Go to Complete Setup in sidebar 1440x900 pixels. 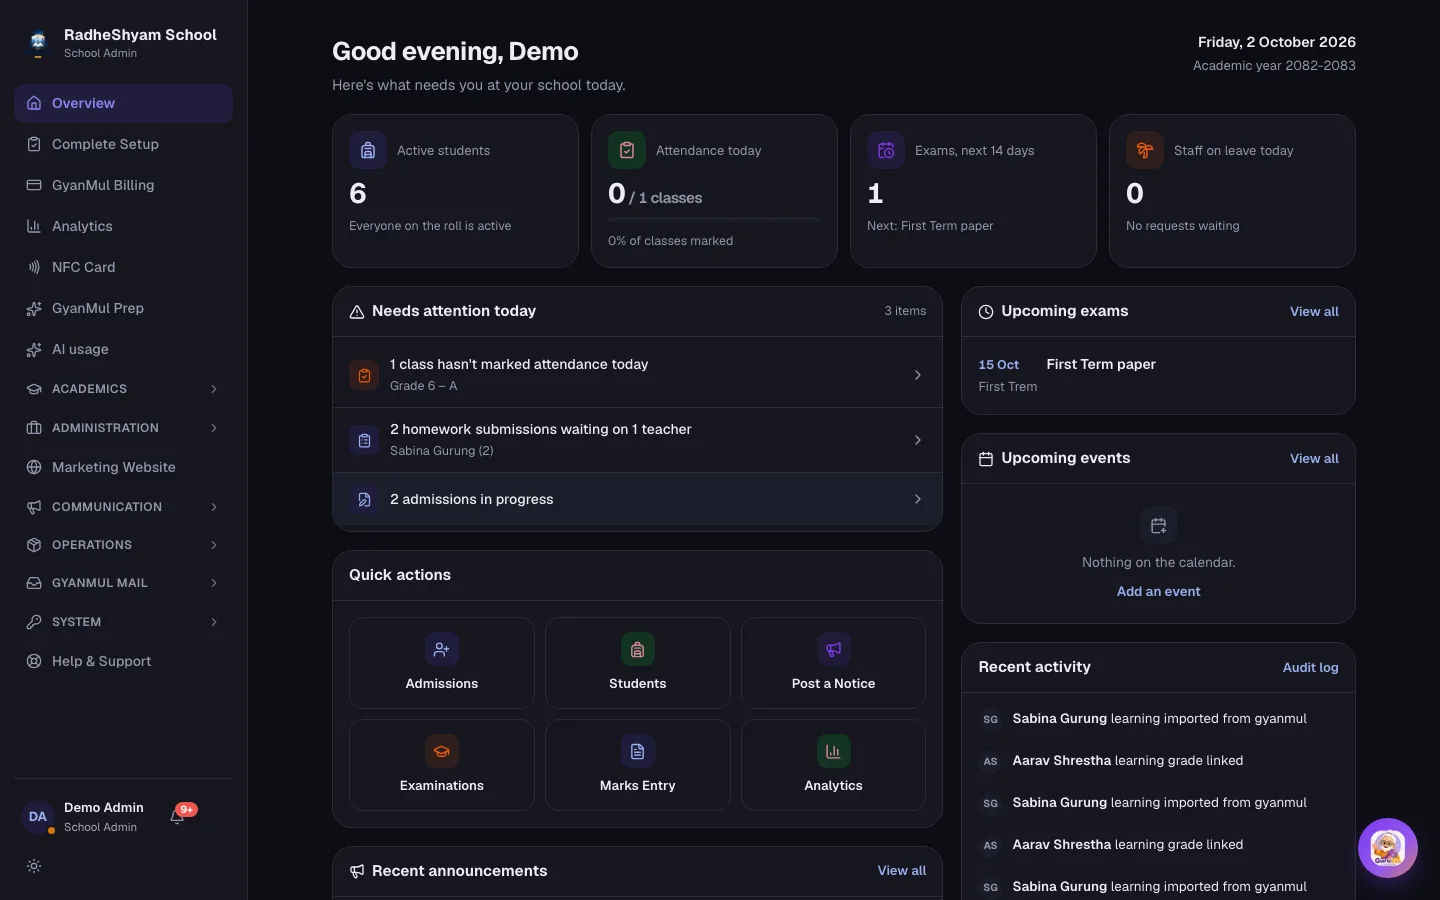pyautogui.click(x=124, y=144)
